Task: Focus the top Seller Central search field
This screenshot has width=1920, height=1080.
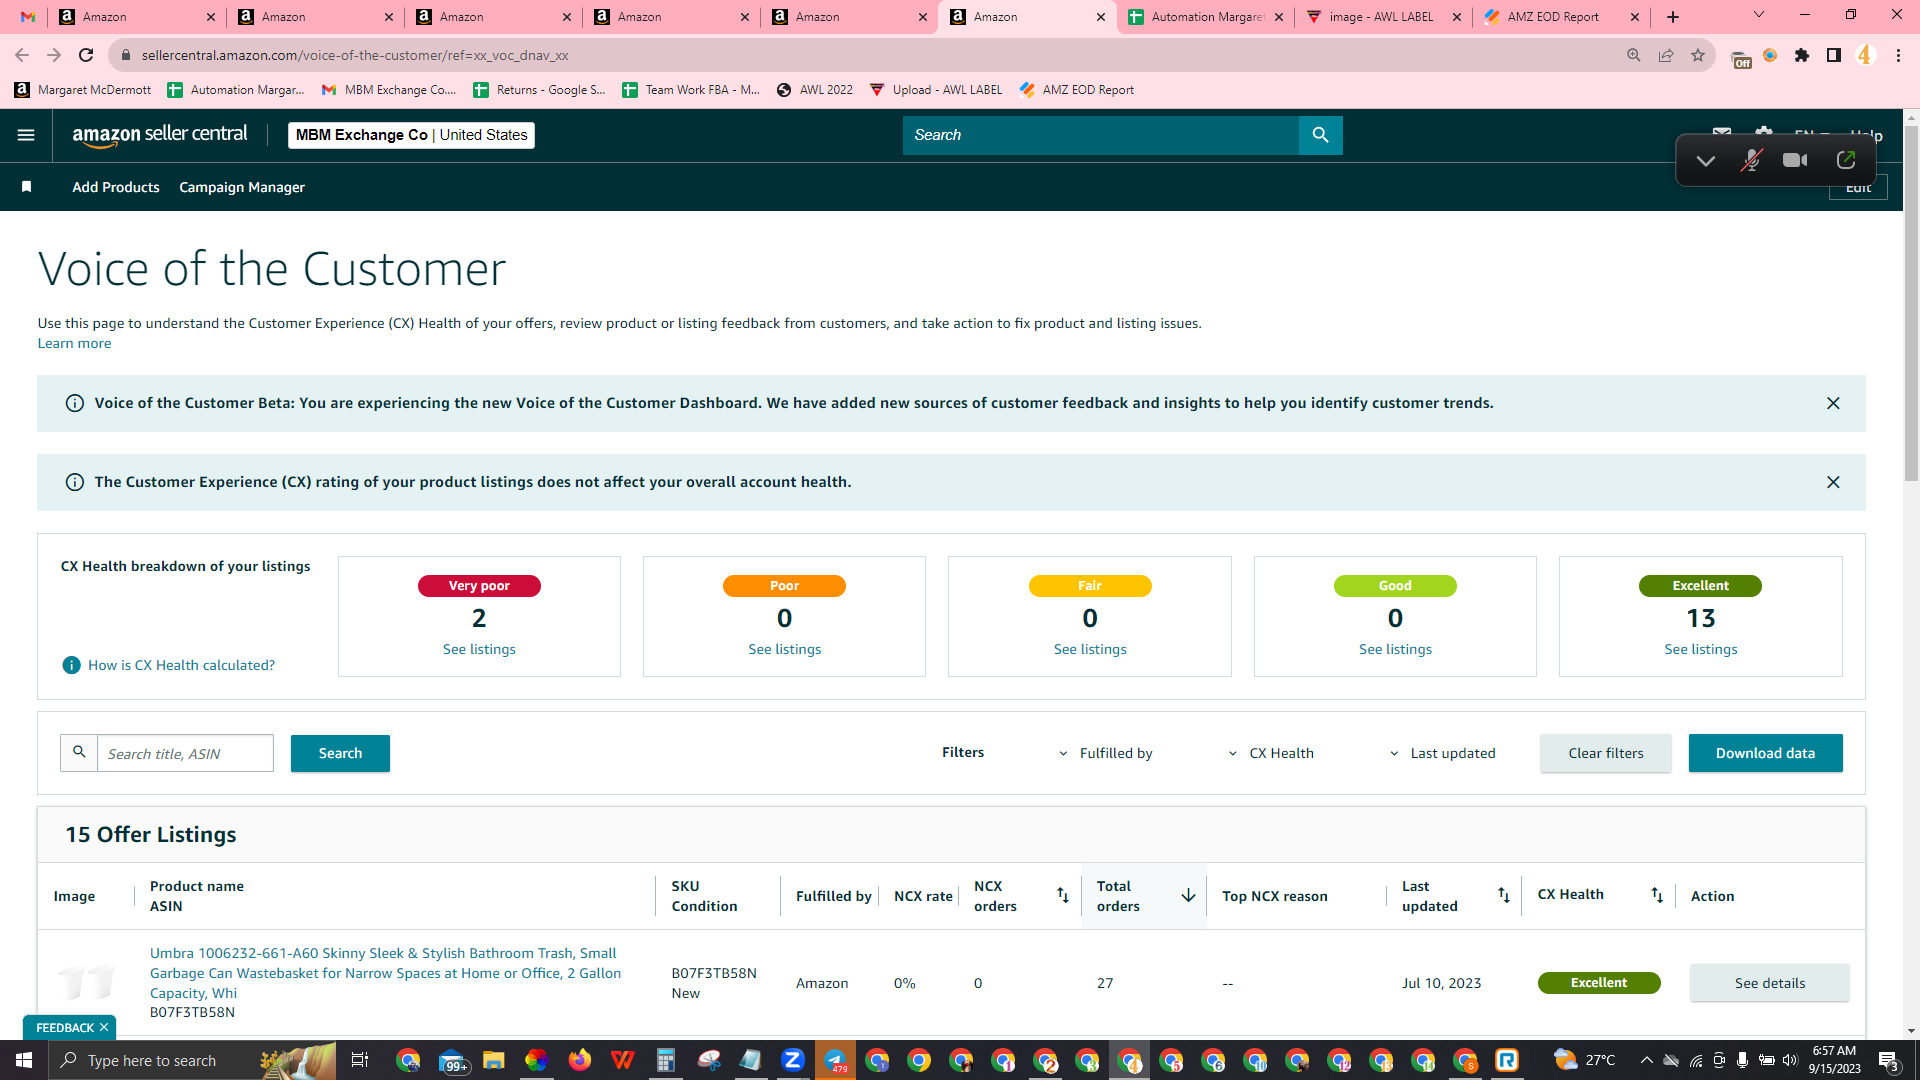Action: coord(1100,135)
